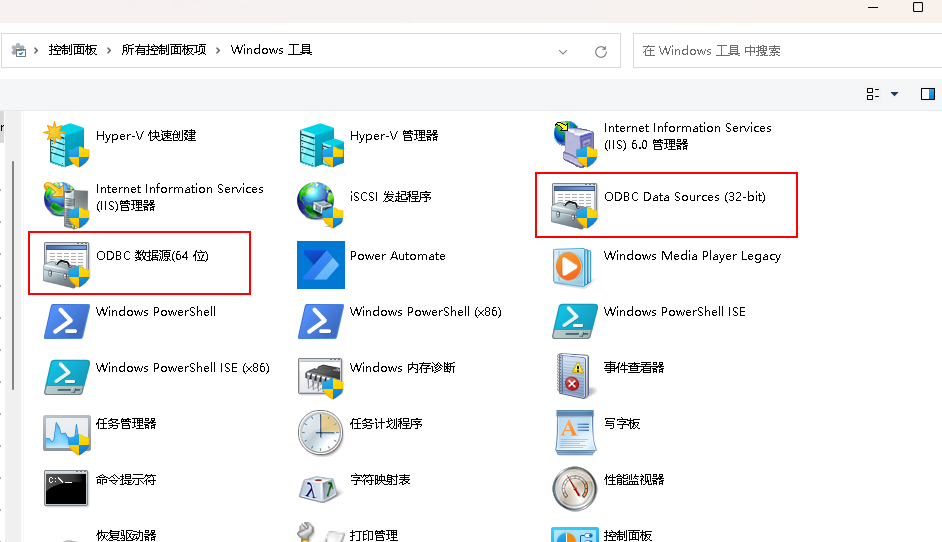Launch the Hyper-V 管理器 icon

coord(321,144)
